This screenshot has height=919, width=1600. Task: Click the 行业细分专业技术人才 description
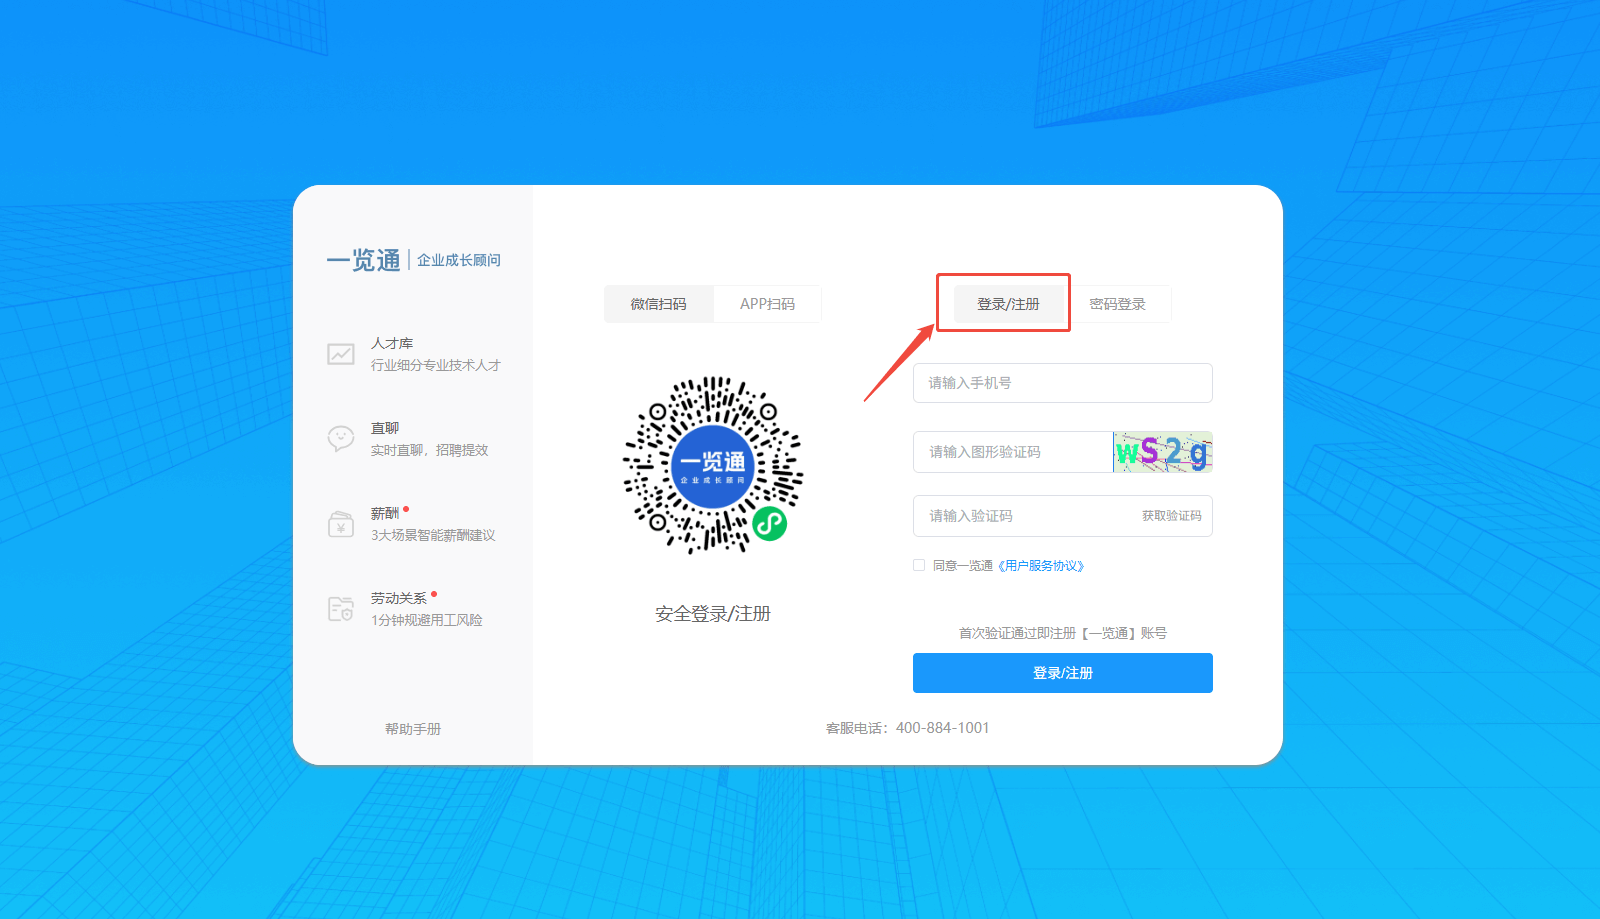click(x=436, y=365)
